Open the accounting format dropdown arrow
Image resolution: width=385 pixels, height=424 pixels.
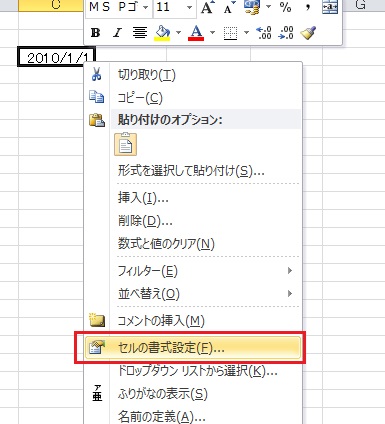268,7
